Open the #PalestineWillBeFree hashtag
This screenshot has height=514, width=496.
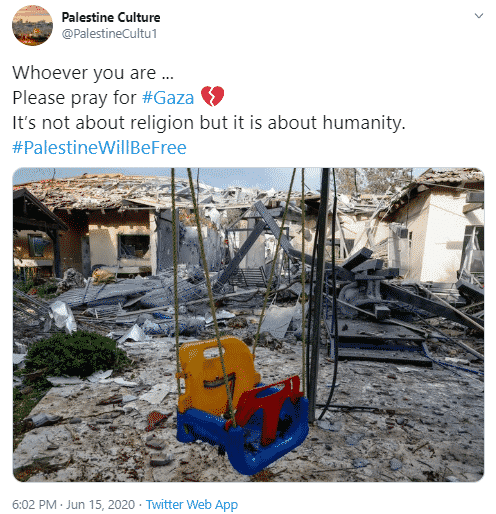coord(99,148)
